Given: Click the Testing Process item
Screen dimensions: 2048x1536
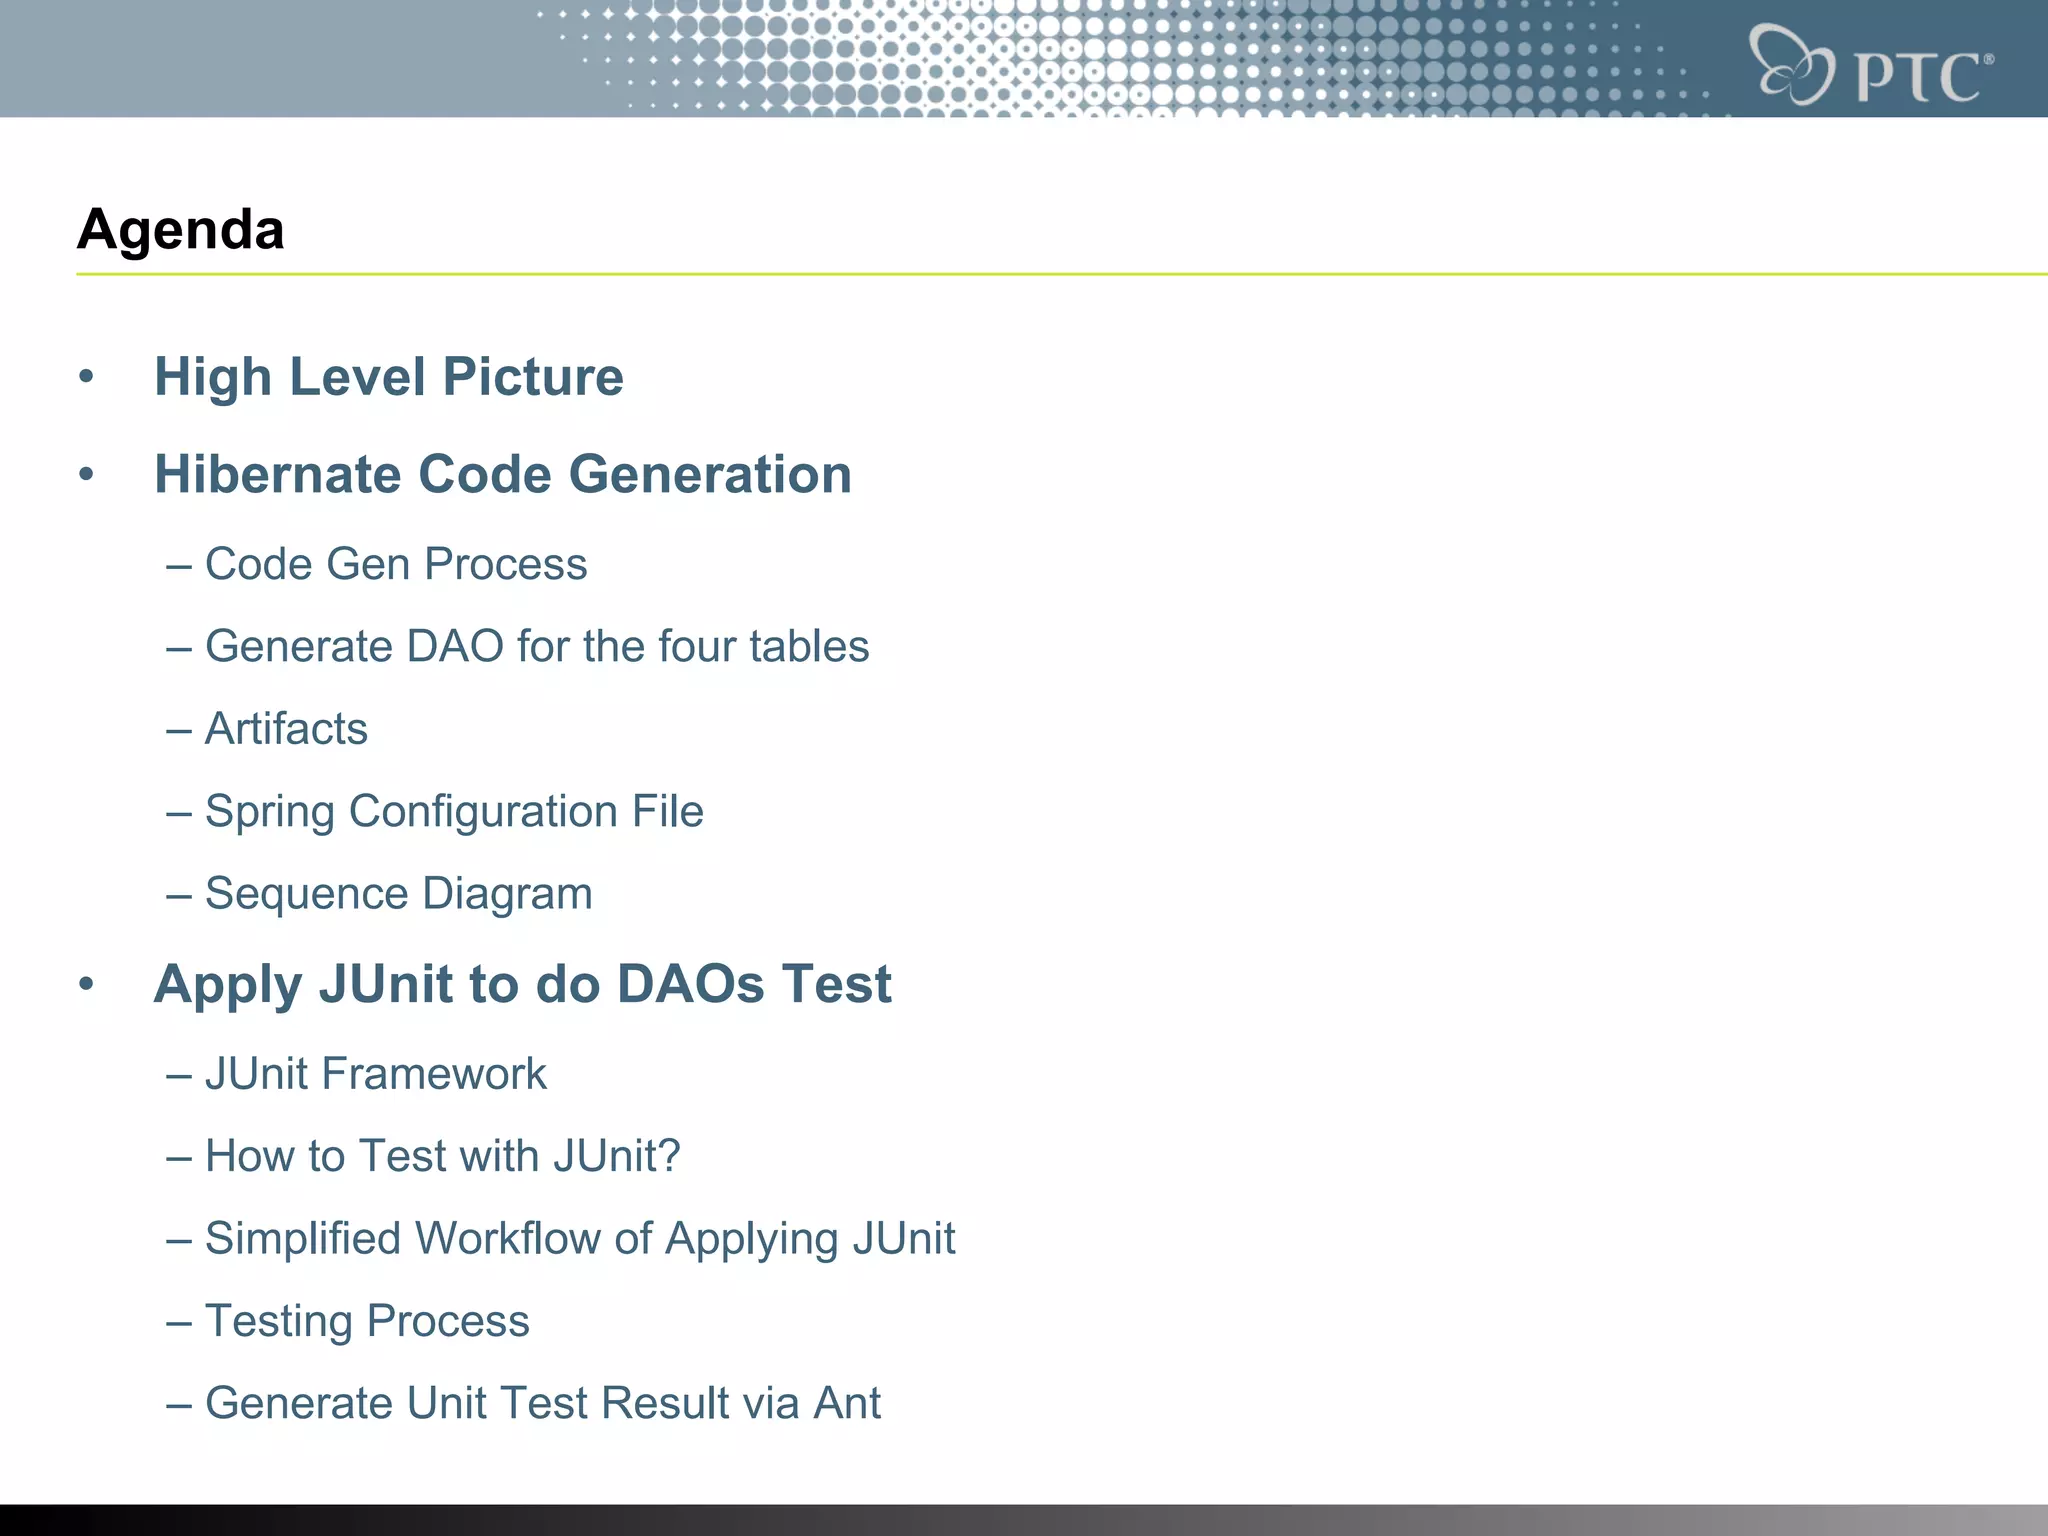Looking at the screenshot, I should tap(366, 1321).
